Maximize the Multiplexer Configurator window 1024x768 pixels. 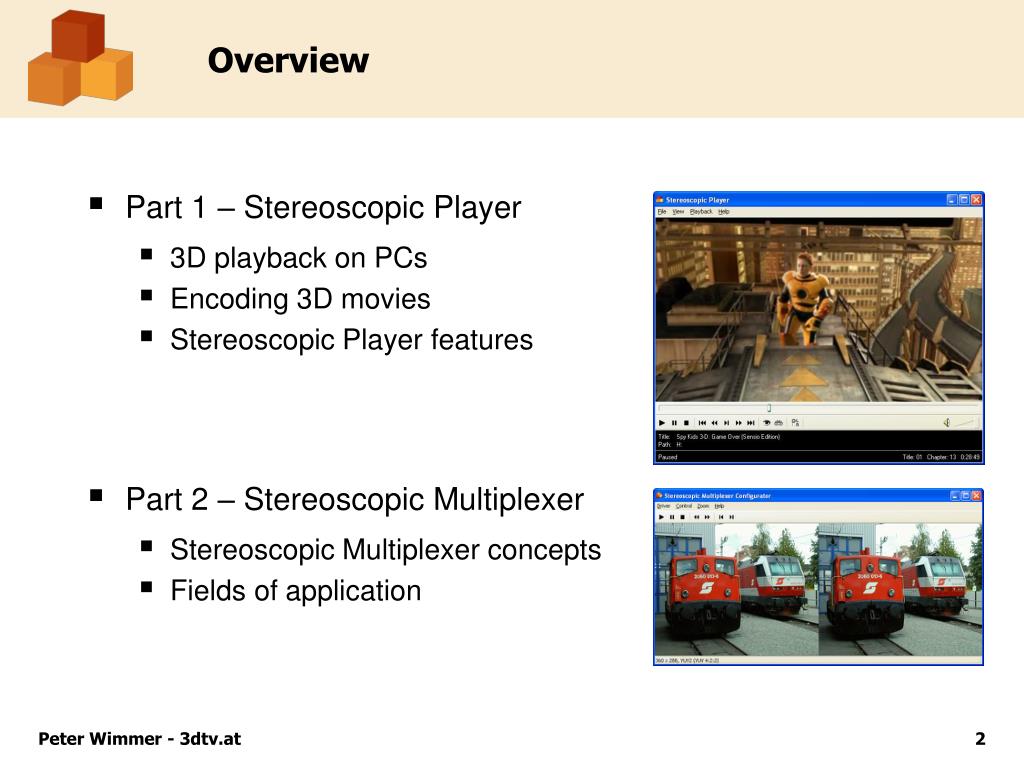click(x=965, y=496)
